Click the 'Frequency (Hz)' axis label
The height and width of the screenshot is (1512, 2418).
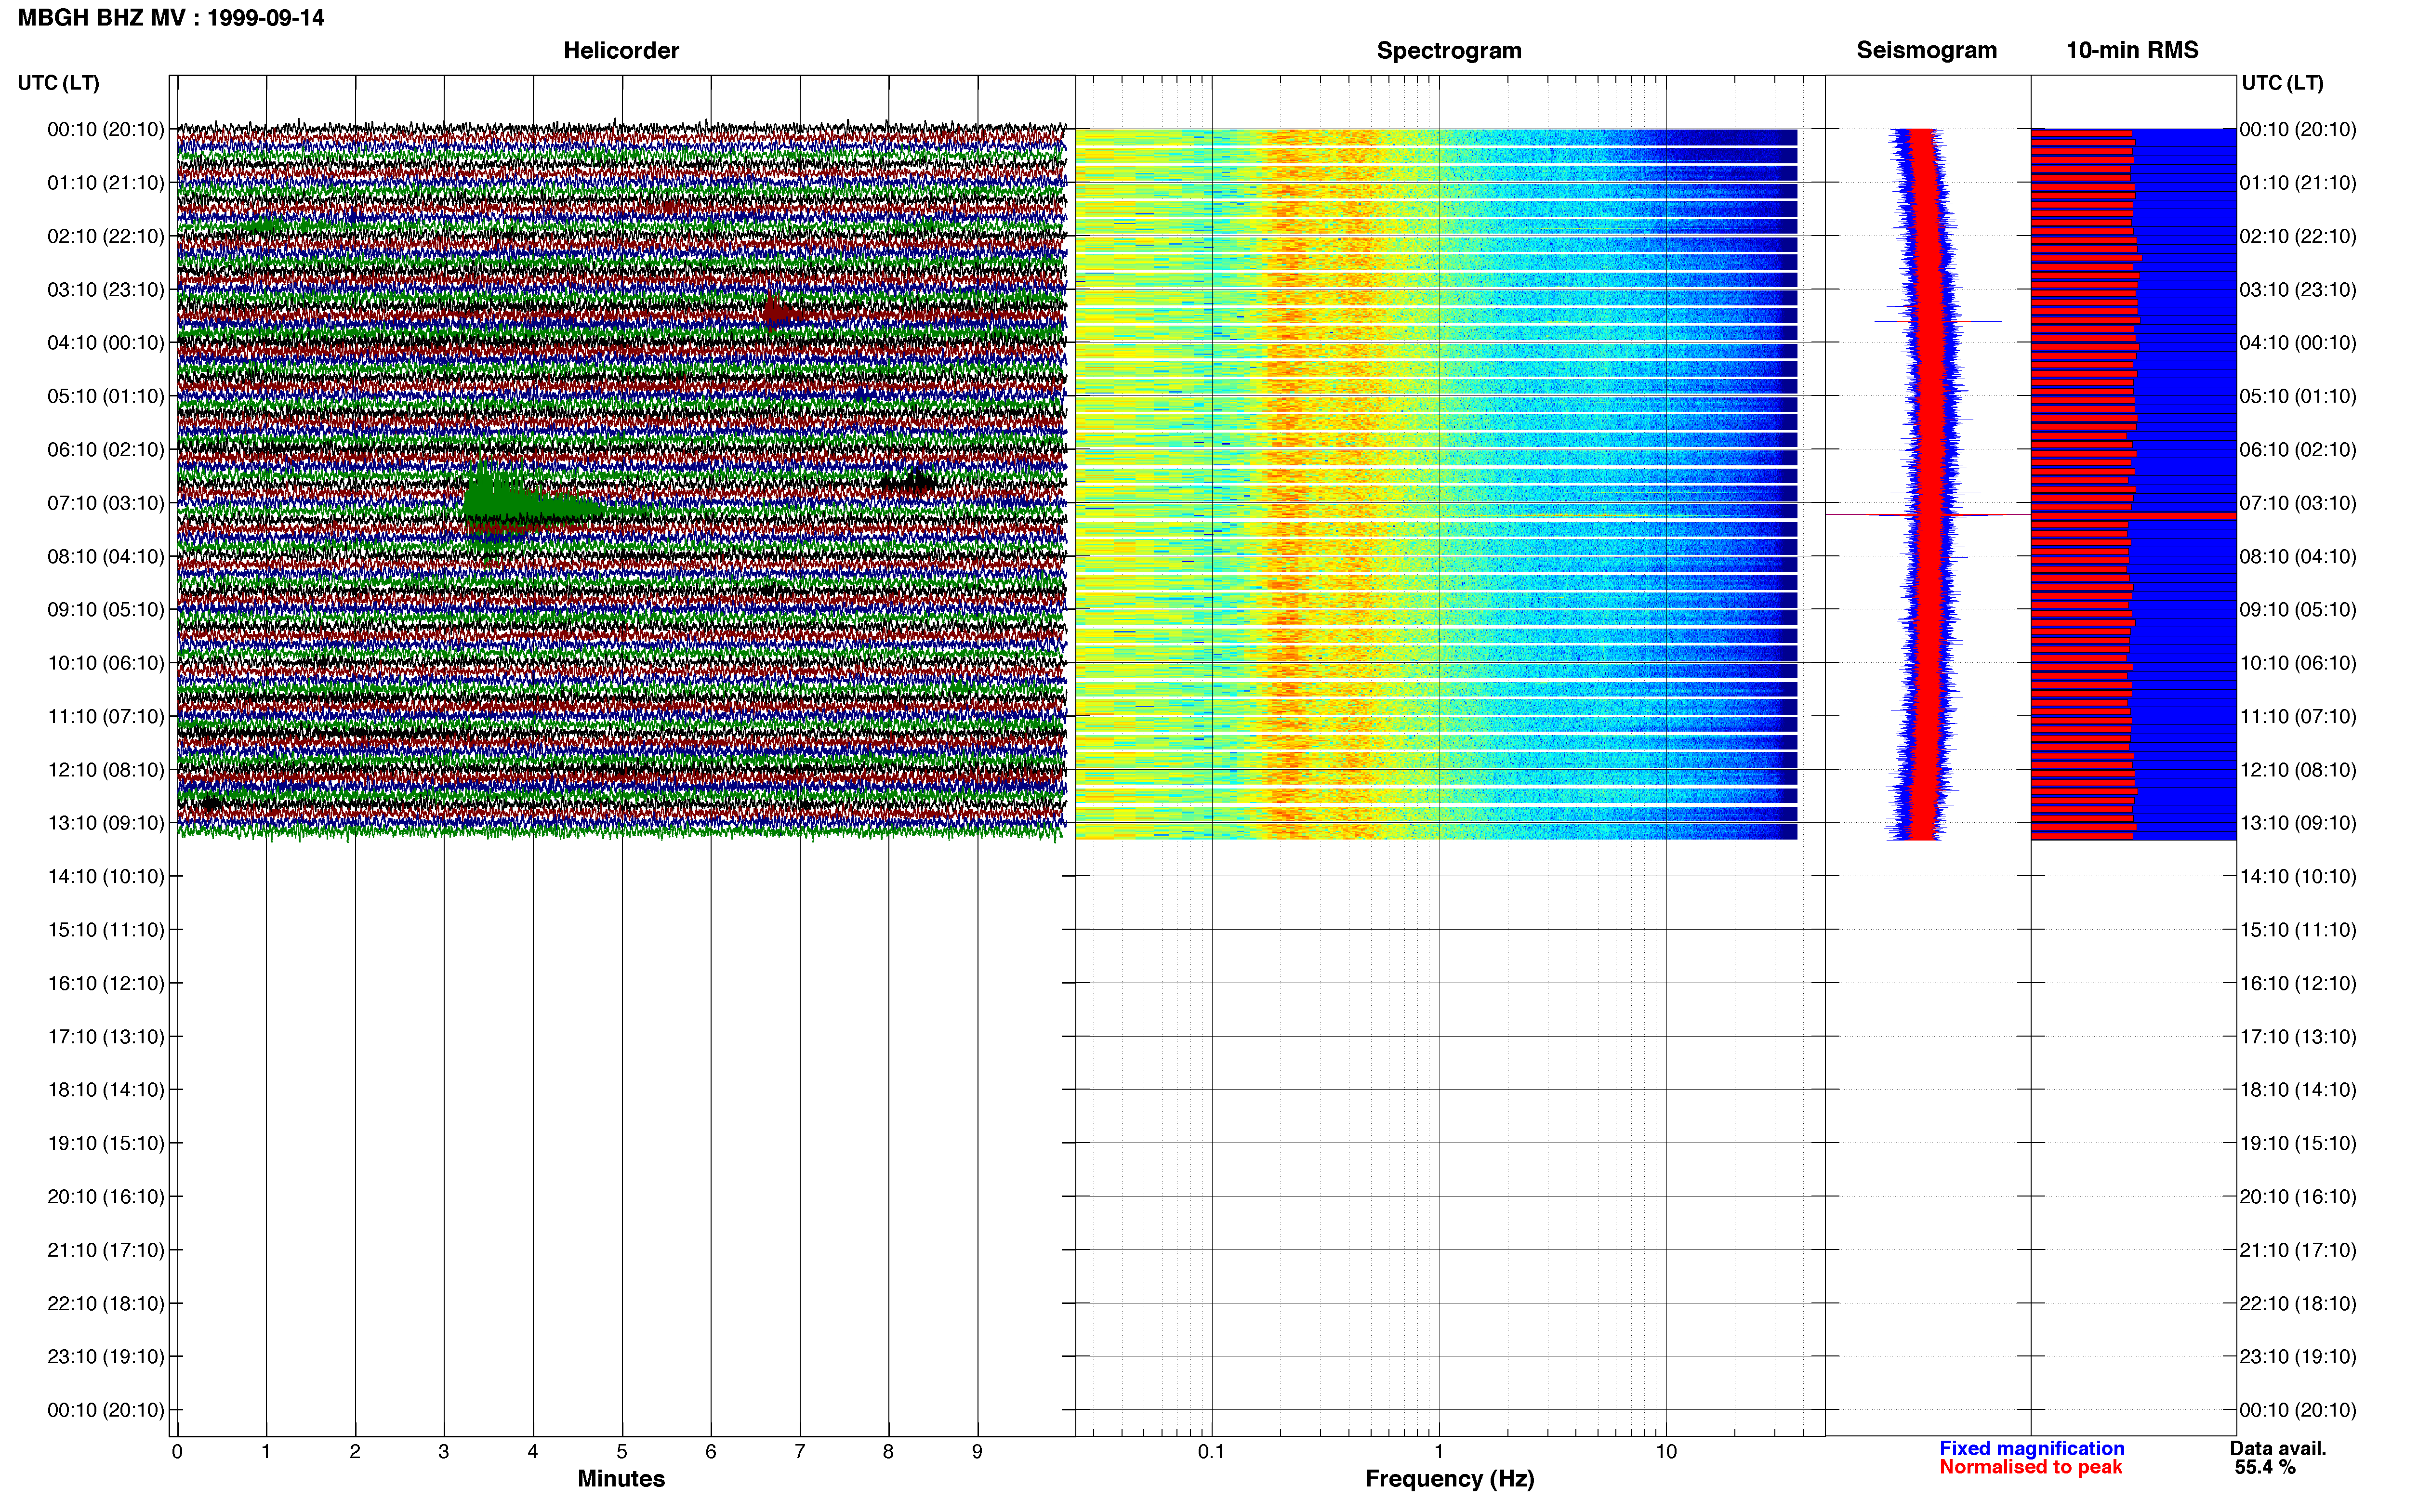1449,1479
